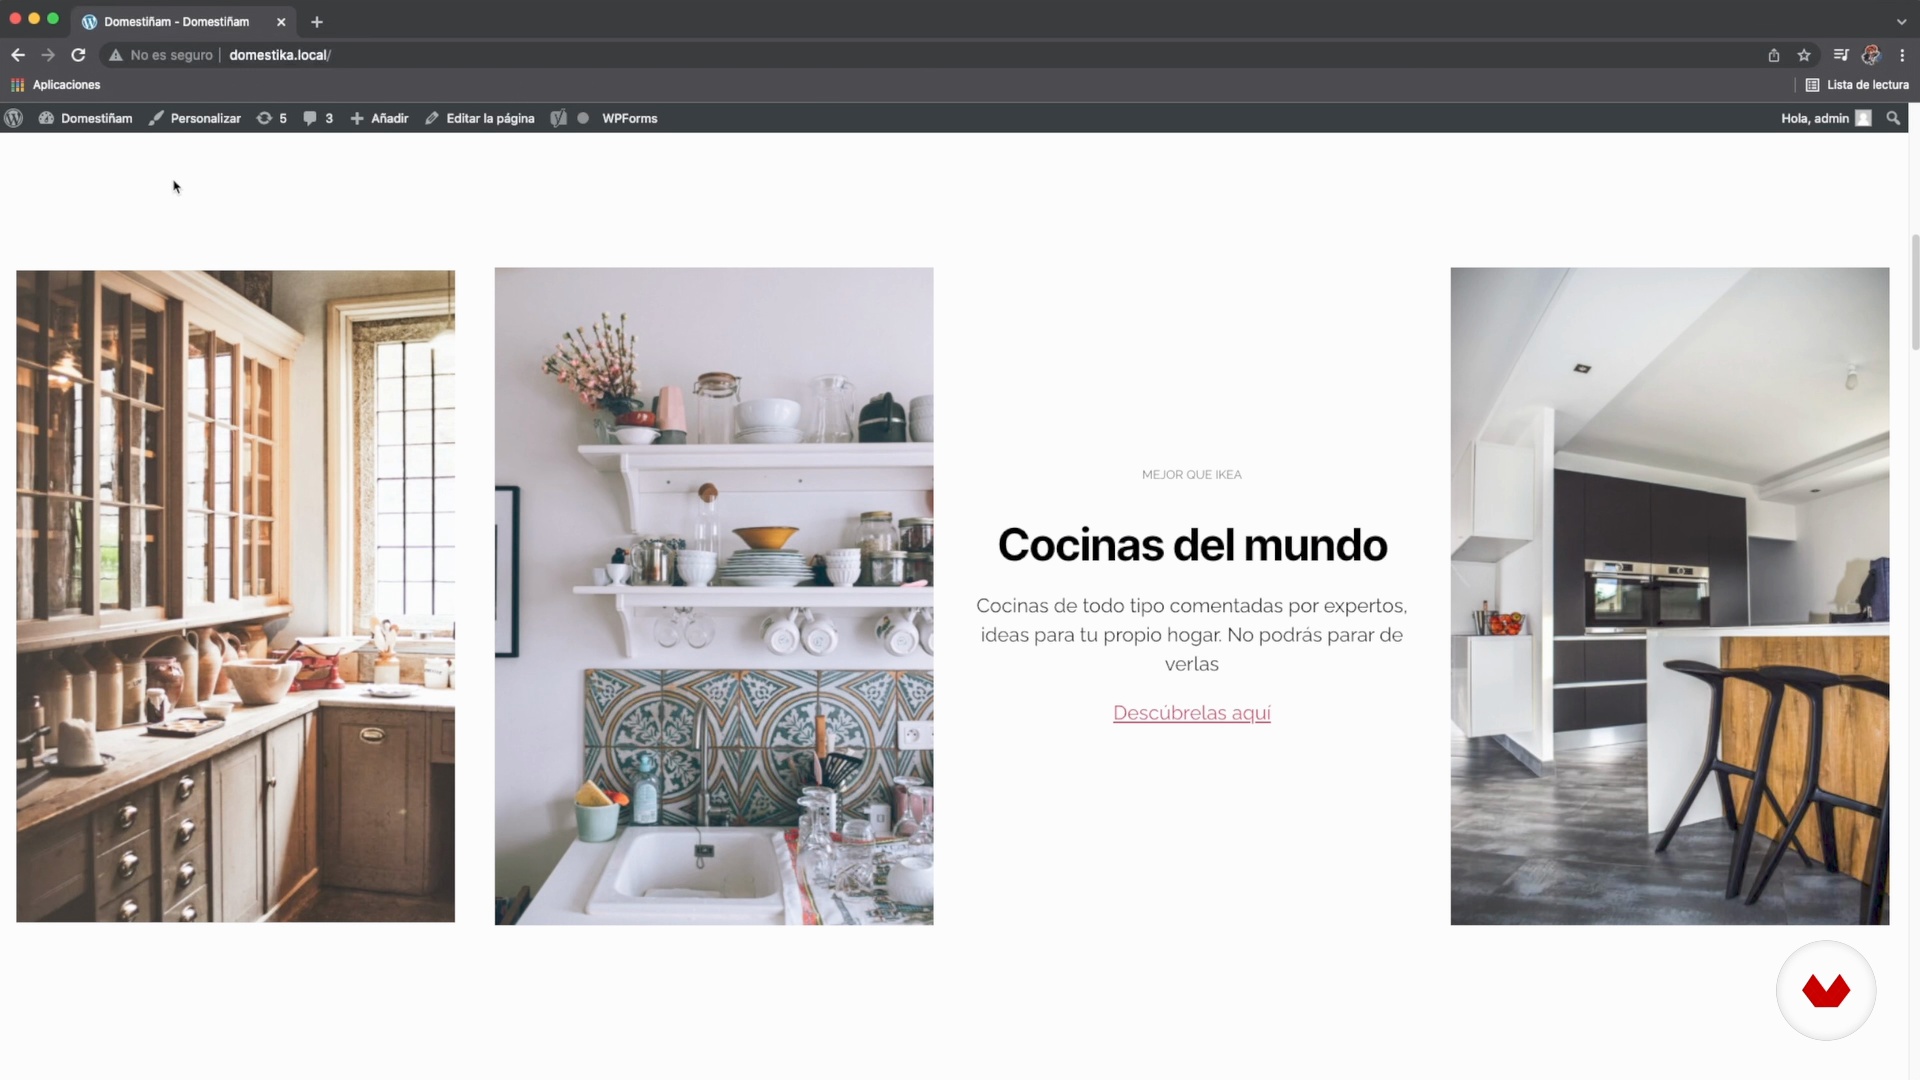Open Chrome three-dot menu
Image resolution: width=1920 pixels, height=1080 pixels.
[x=1902, y=55]
